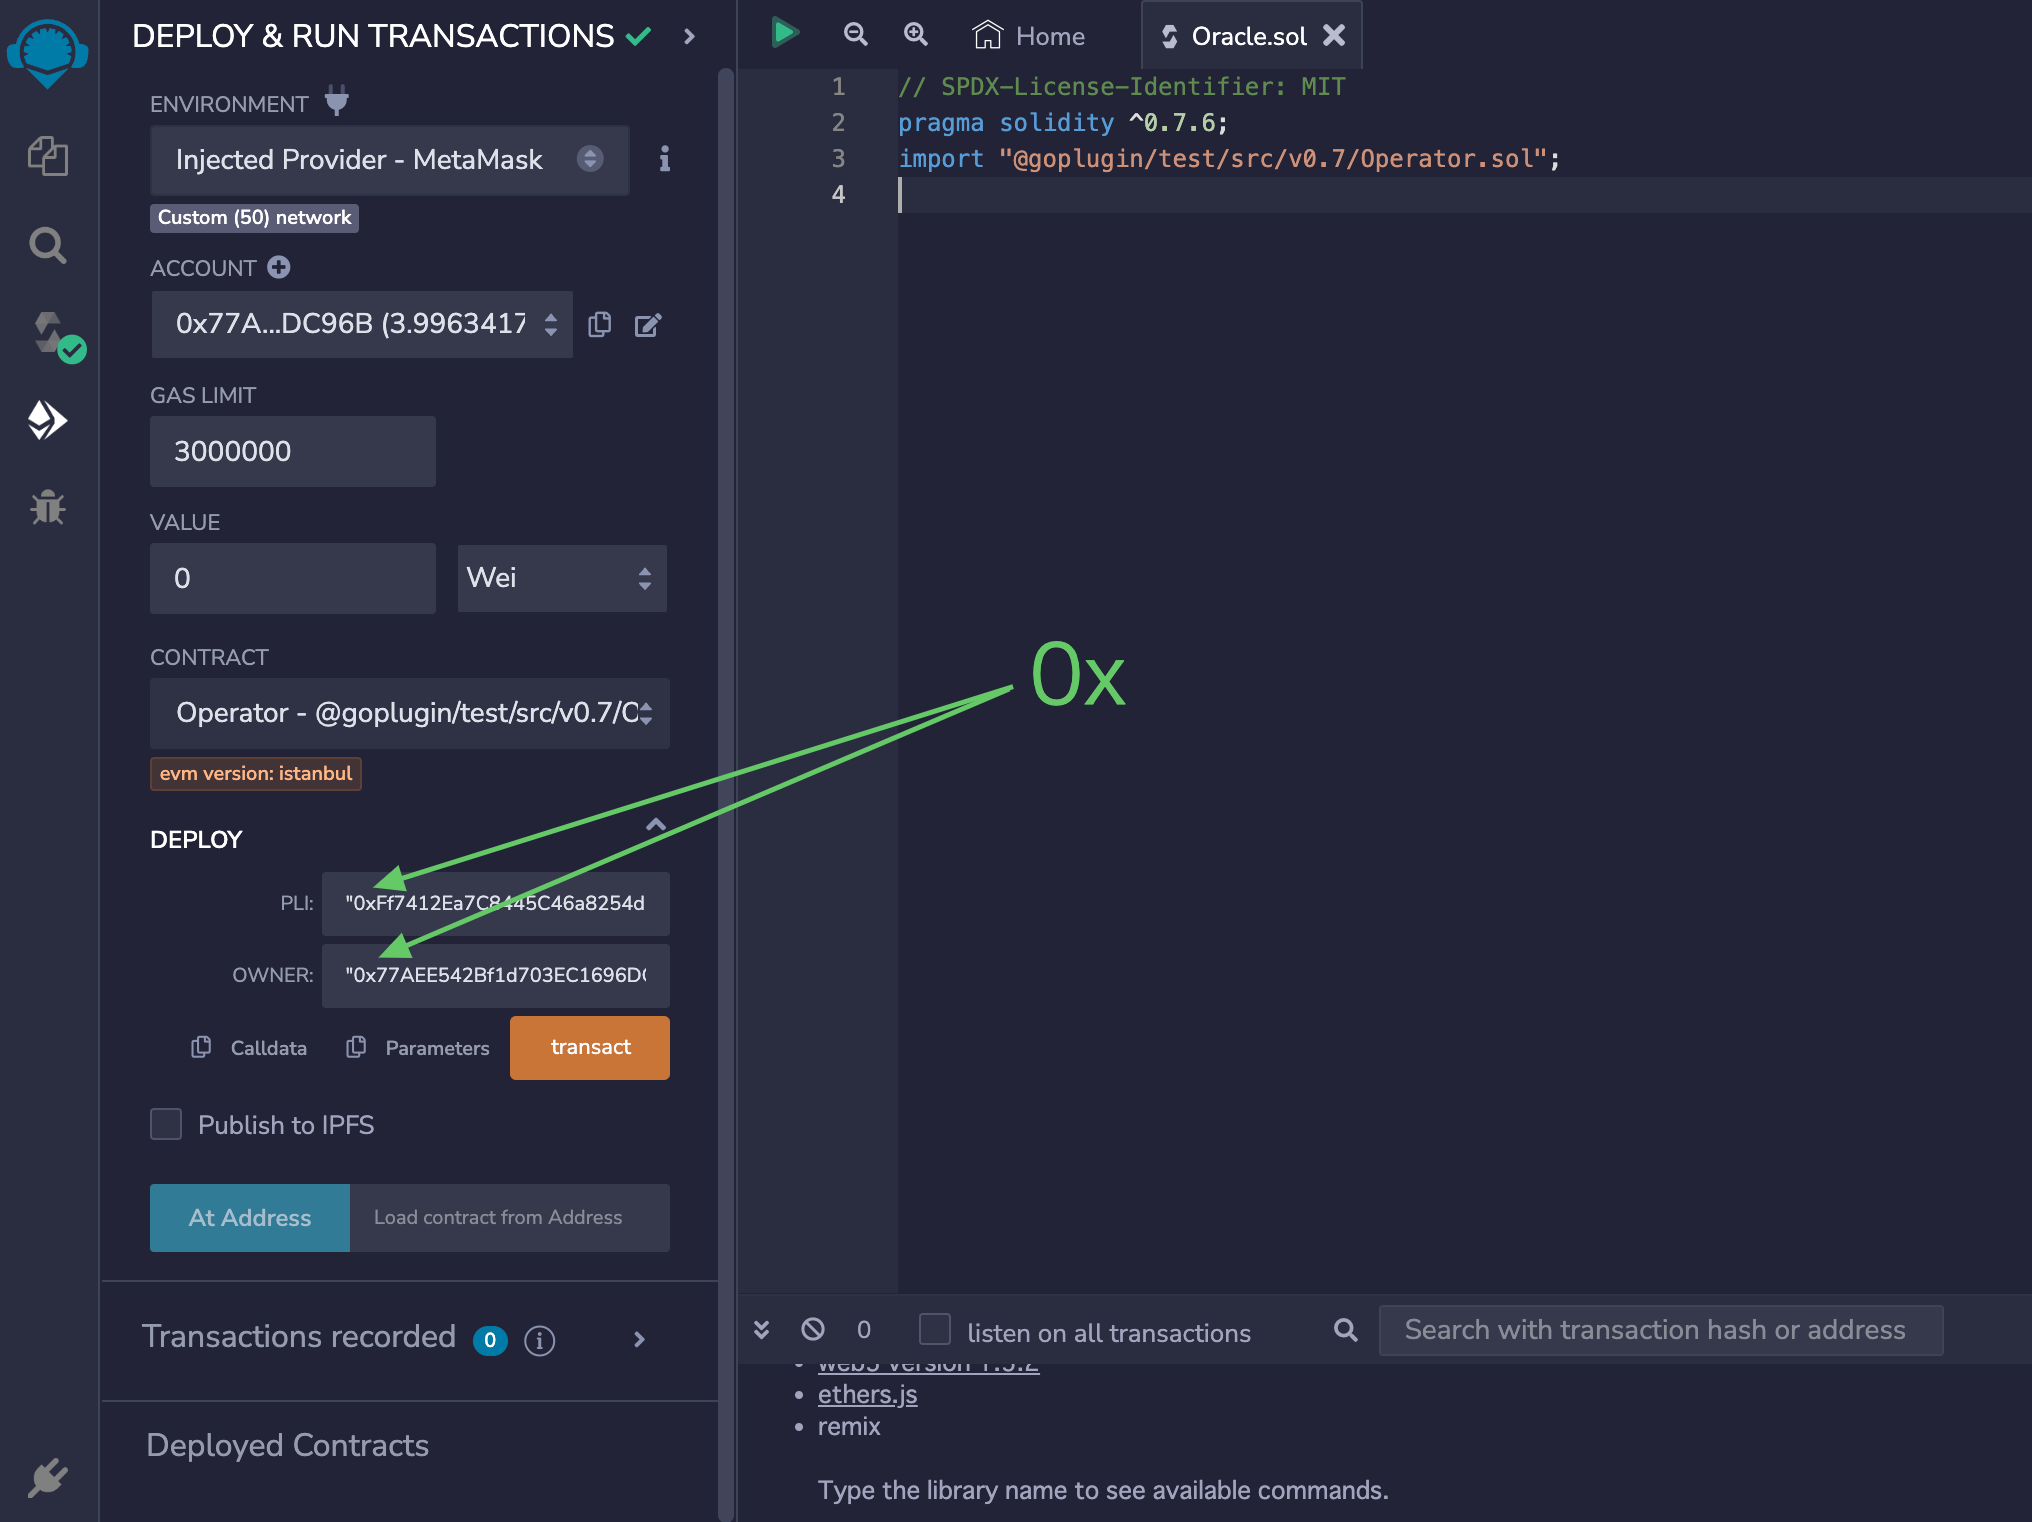This screenshot has width=2032, height=1522.
Task: Open environment info via the i icon
Action: click(x=663, y=160)
